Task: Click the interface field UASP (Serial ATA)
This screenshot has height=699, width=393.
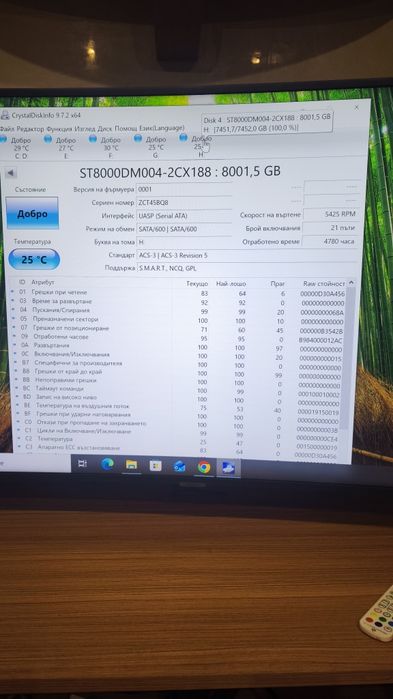Action: pyautogui.click(x=184, y=216)
